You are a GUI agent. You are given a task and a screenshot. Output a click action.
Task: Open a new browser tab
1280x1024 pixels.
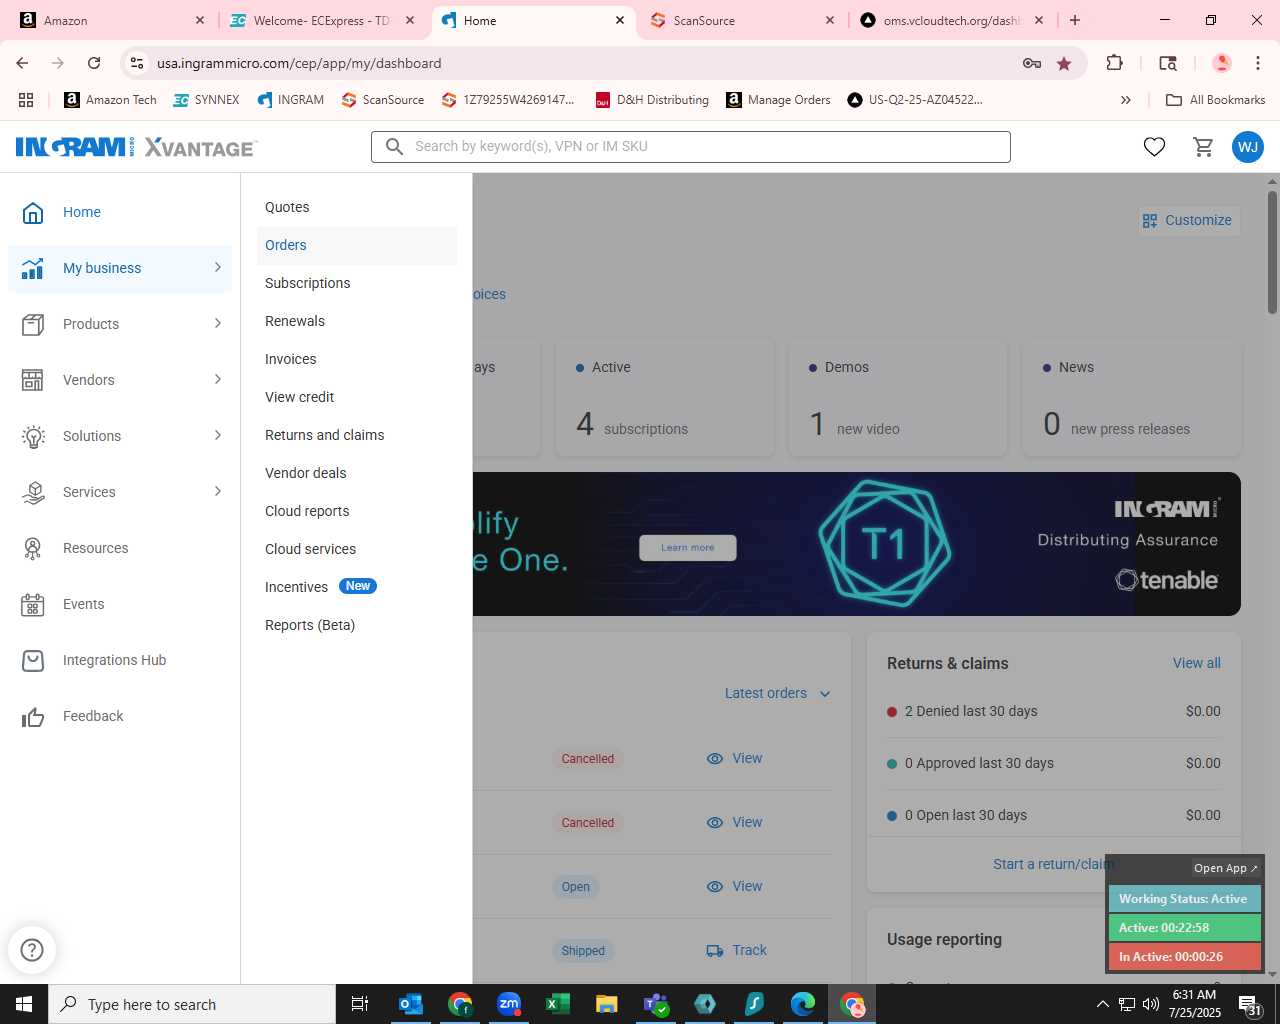1075,20
